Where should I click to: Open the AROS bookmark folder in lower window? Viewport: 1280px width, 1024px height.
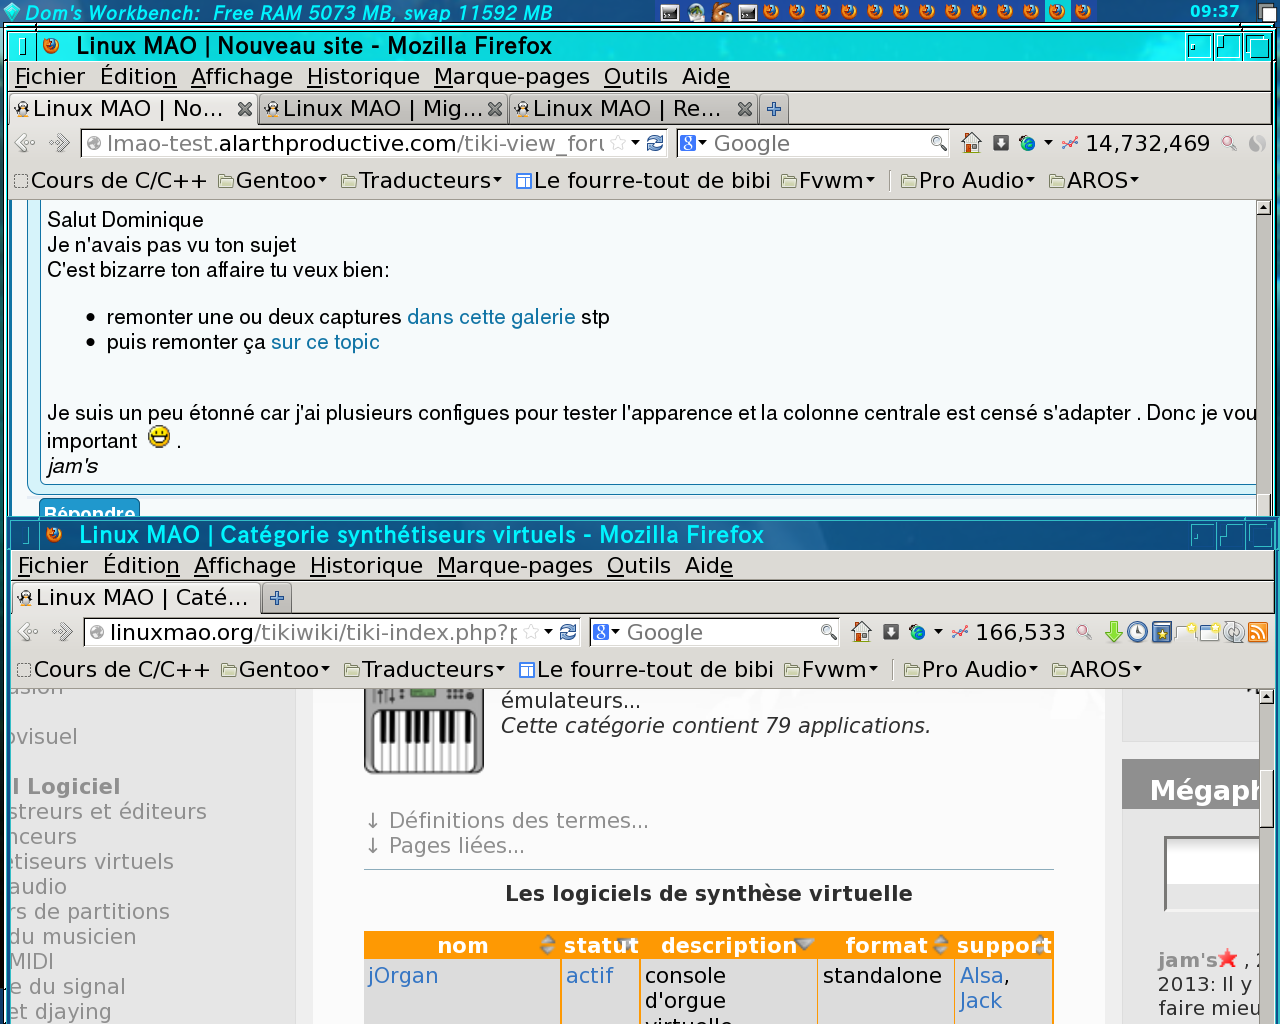click(x=1097, y=670)
